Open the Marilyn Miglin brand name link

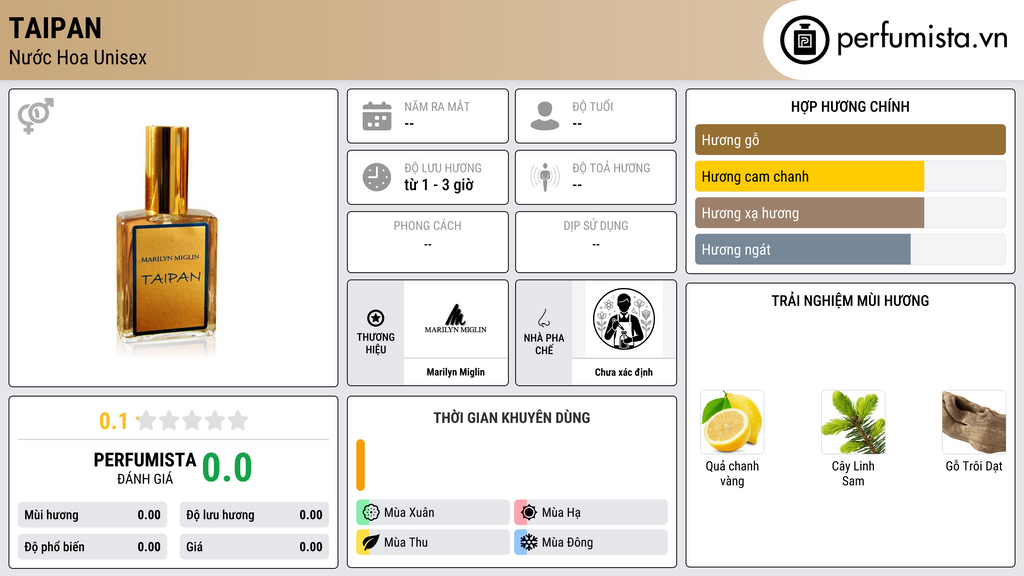pos(455,372)
